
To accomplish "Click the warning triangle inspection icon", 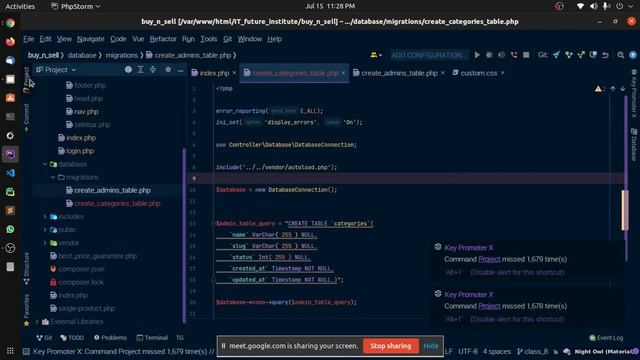I will click(x=598, y=89).
